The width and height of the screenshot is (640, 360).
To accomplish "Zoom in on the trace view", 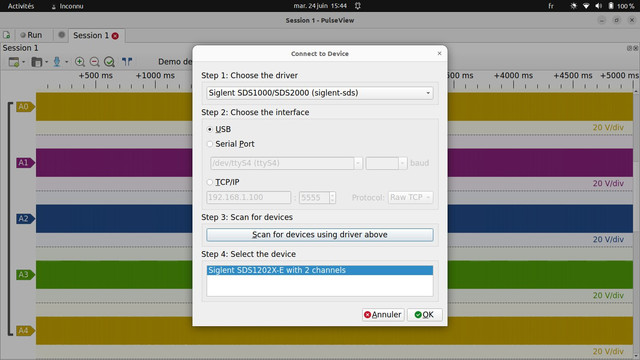I will click(80, 62).
